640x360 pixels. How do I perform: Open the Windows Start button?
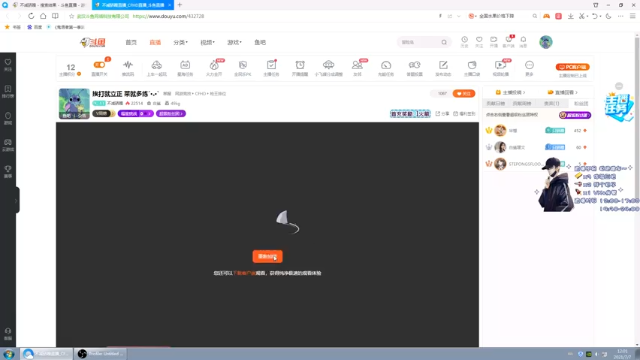(x=9, y=354)
